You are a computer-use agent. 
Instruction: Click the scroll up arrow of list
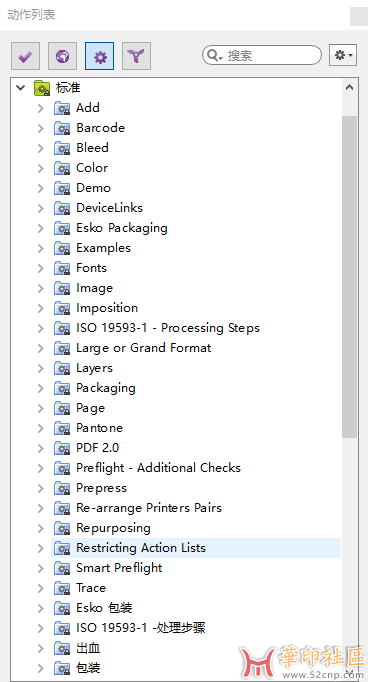349,87
